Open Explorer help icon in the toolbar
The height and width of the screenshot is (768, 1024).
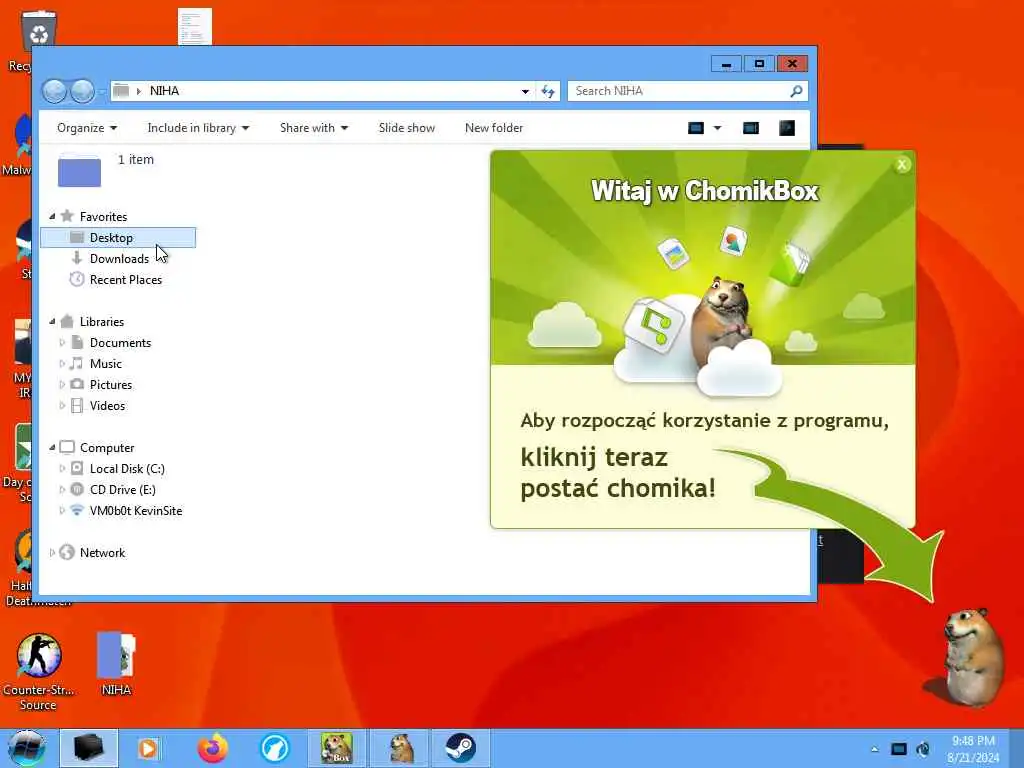coord(787,128)
